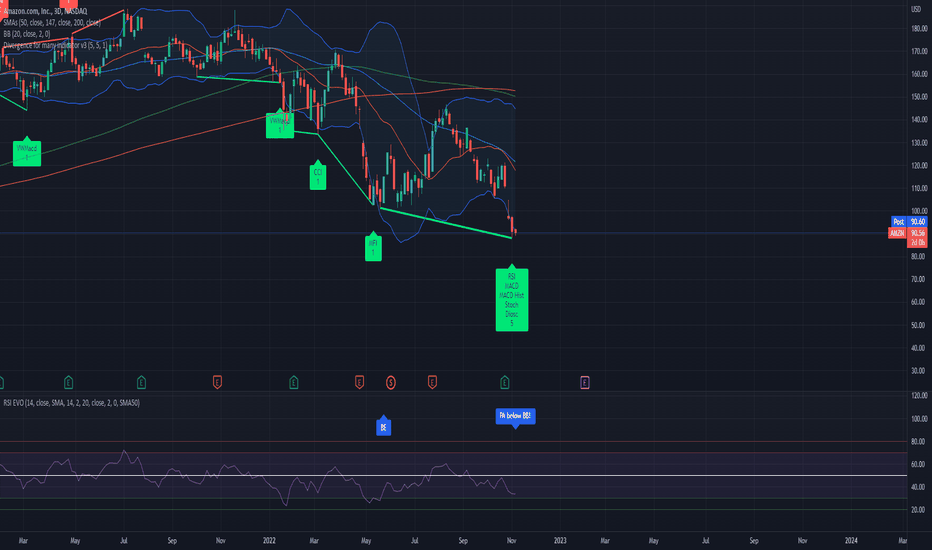Select the MFI divergence label
The image size is (932, 550).
pyautogui.click(x=373, y=246)
